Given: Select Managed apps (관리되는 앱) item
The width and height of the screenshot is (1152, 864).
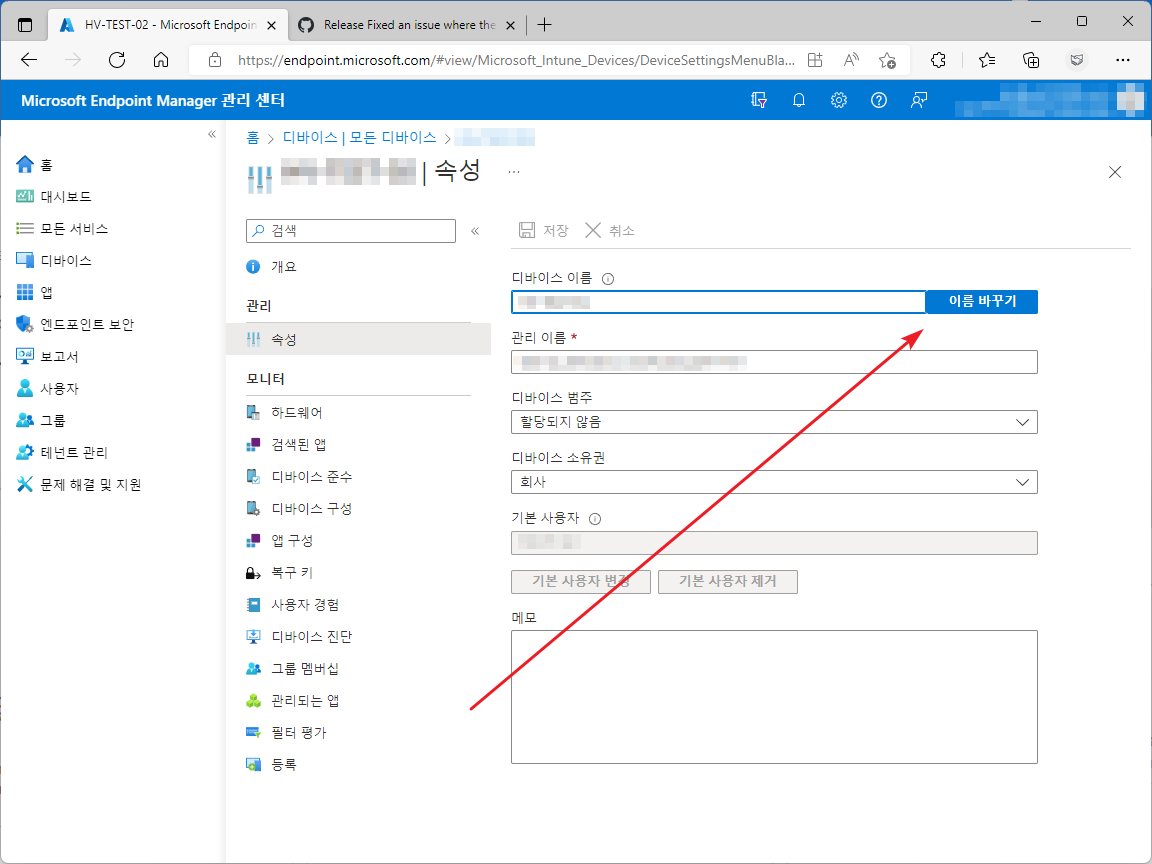Looking at the screenshot, I should (292, 701).
